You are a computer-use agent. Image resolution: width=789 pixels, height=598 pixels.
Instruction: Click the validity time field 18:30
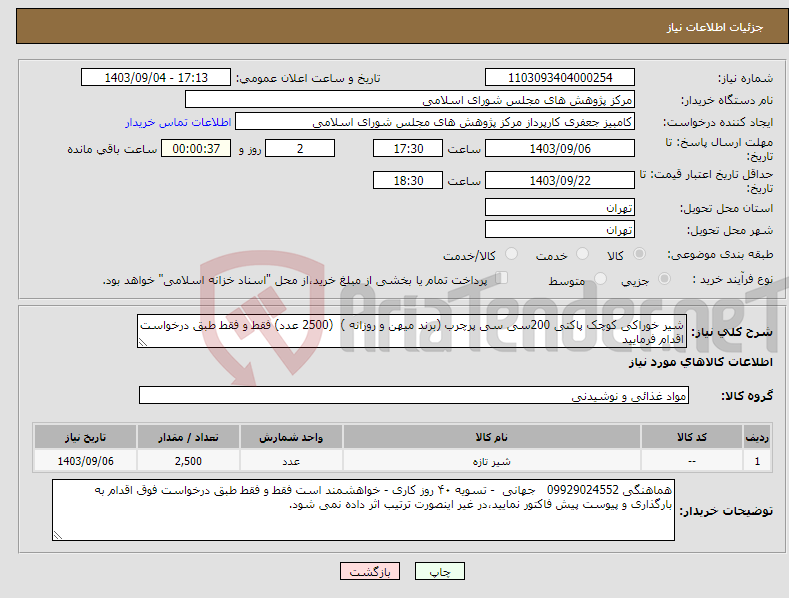408,180
